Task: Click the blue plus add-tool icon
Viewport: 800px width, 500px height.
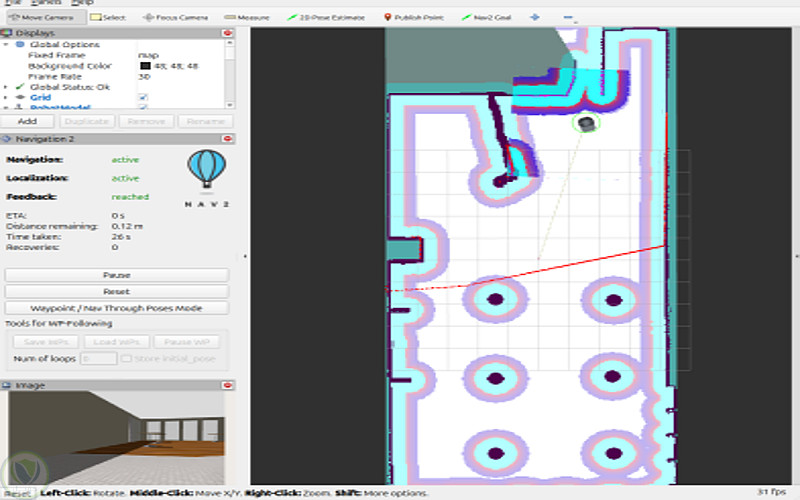Action: coord(534,17)
